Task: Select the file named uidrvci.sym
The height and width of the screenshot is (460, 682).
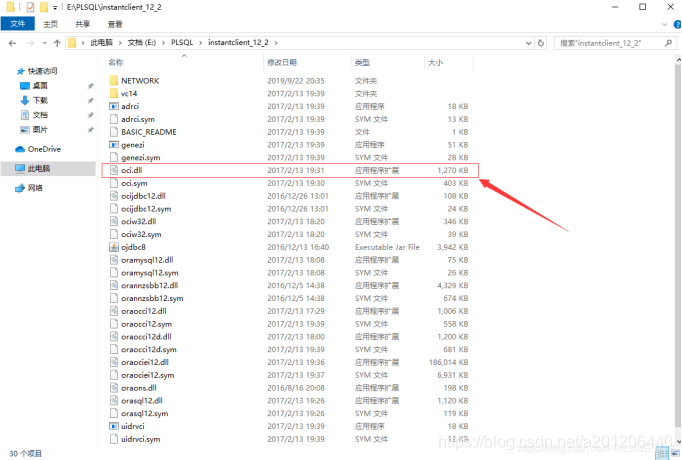Action: (x=140, y=439)
